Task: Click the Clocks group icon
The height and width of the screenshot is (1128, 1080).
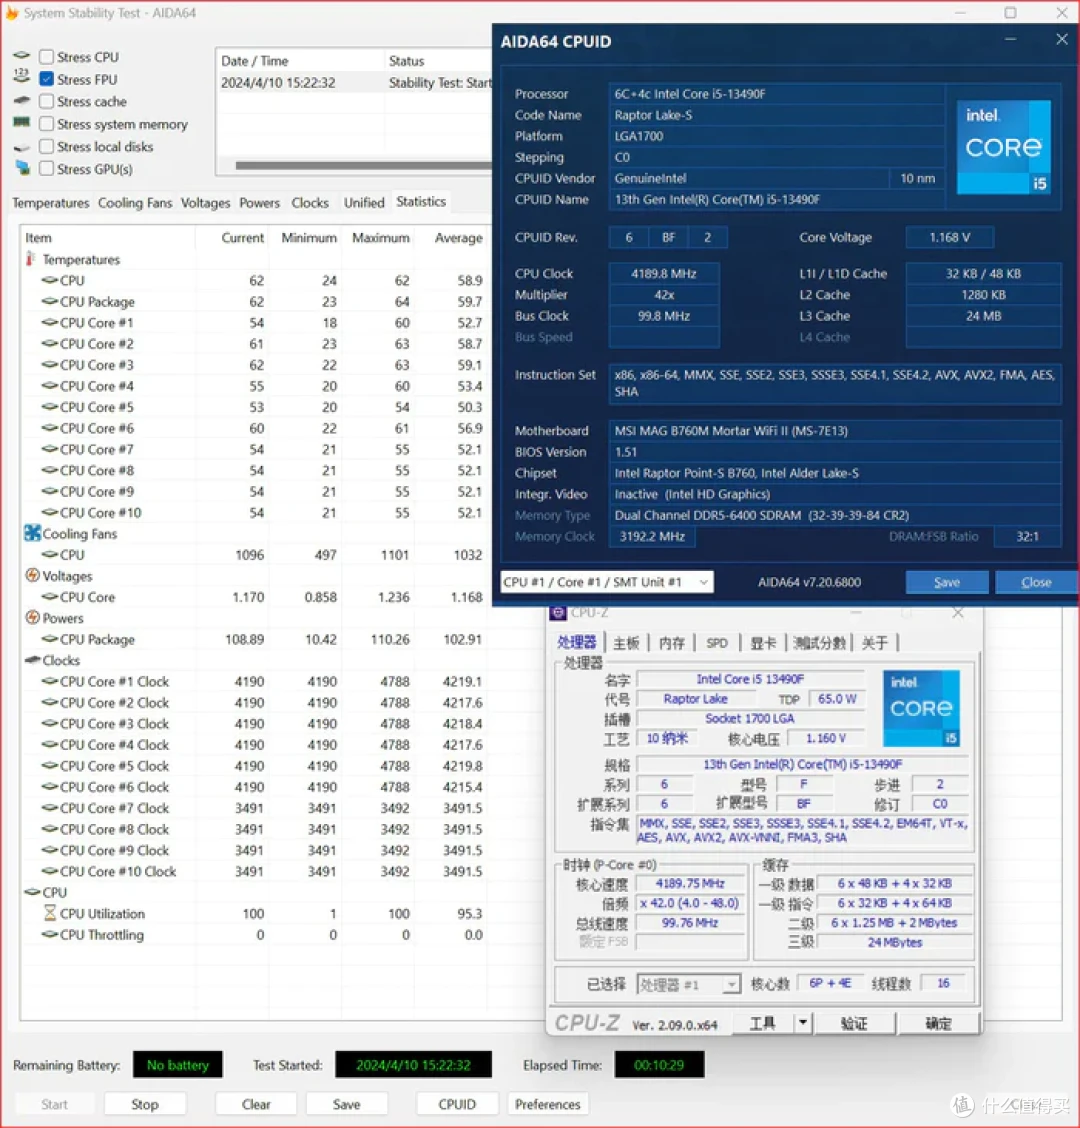Action: tap(32, 660)
